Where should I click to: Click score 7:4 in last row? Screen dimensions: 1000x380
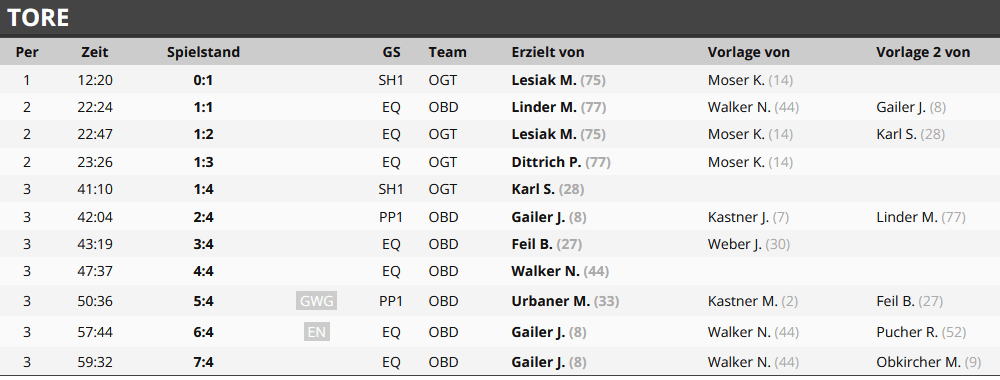pos(203,362)
